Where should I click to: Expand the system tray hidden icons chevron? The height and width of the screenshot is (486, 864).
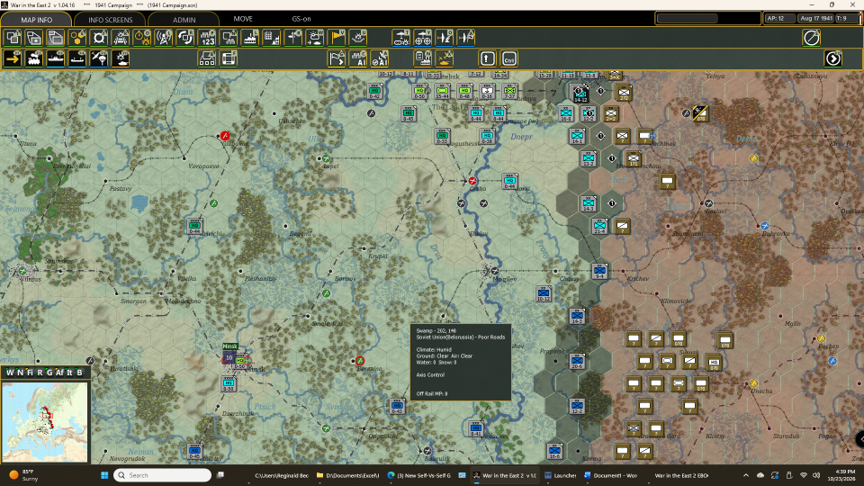pos(746,475)
